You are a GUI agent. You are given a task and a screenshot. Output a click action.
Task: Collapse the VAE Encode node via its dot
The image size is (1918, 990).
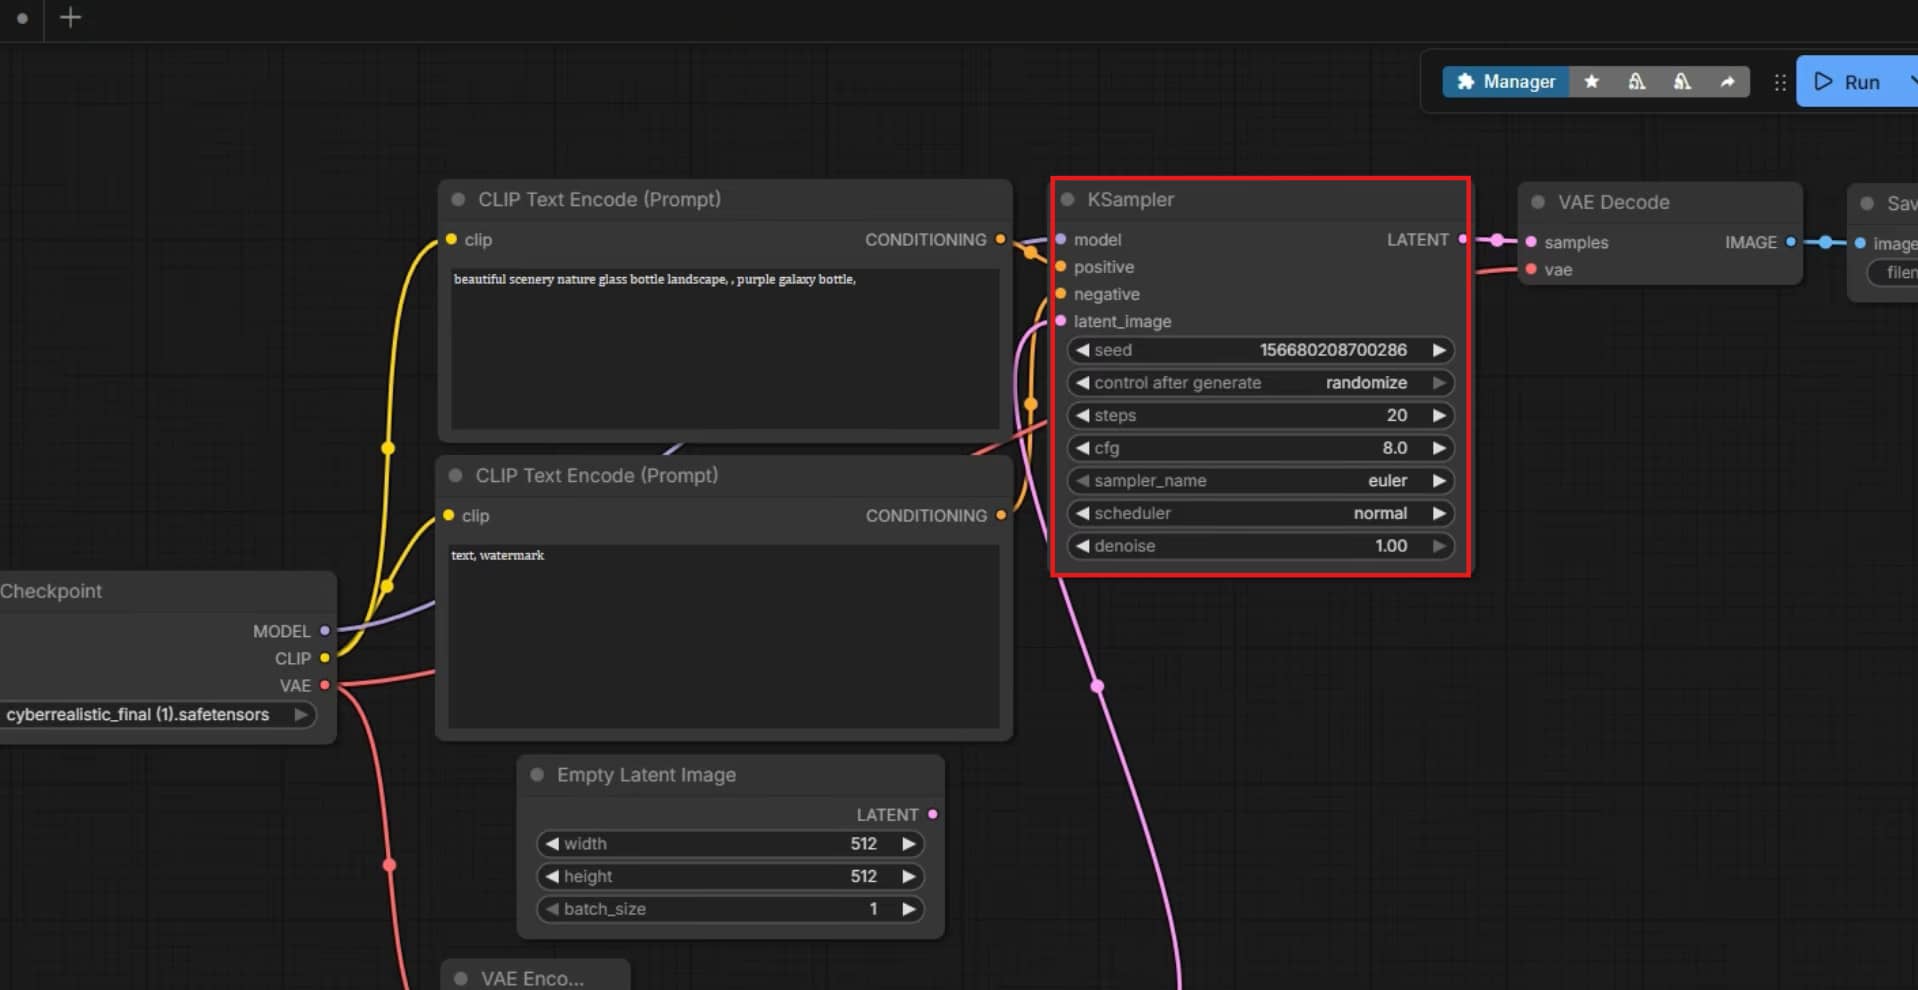point(461,979)
